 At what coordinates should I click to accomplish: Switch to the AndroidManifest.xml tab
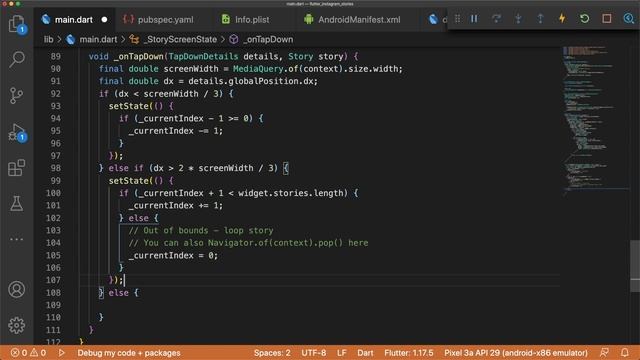359,20
